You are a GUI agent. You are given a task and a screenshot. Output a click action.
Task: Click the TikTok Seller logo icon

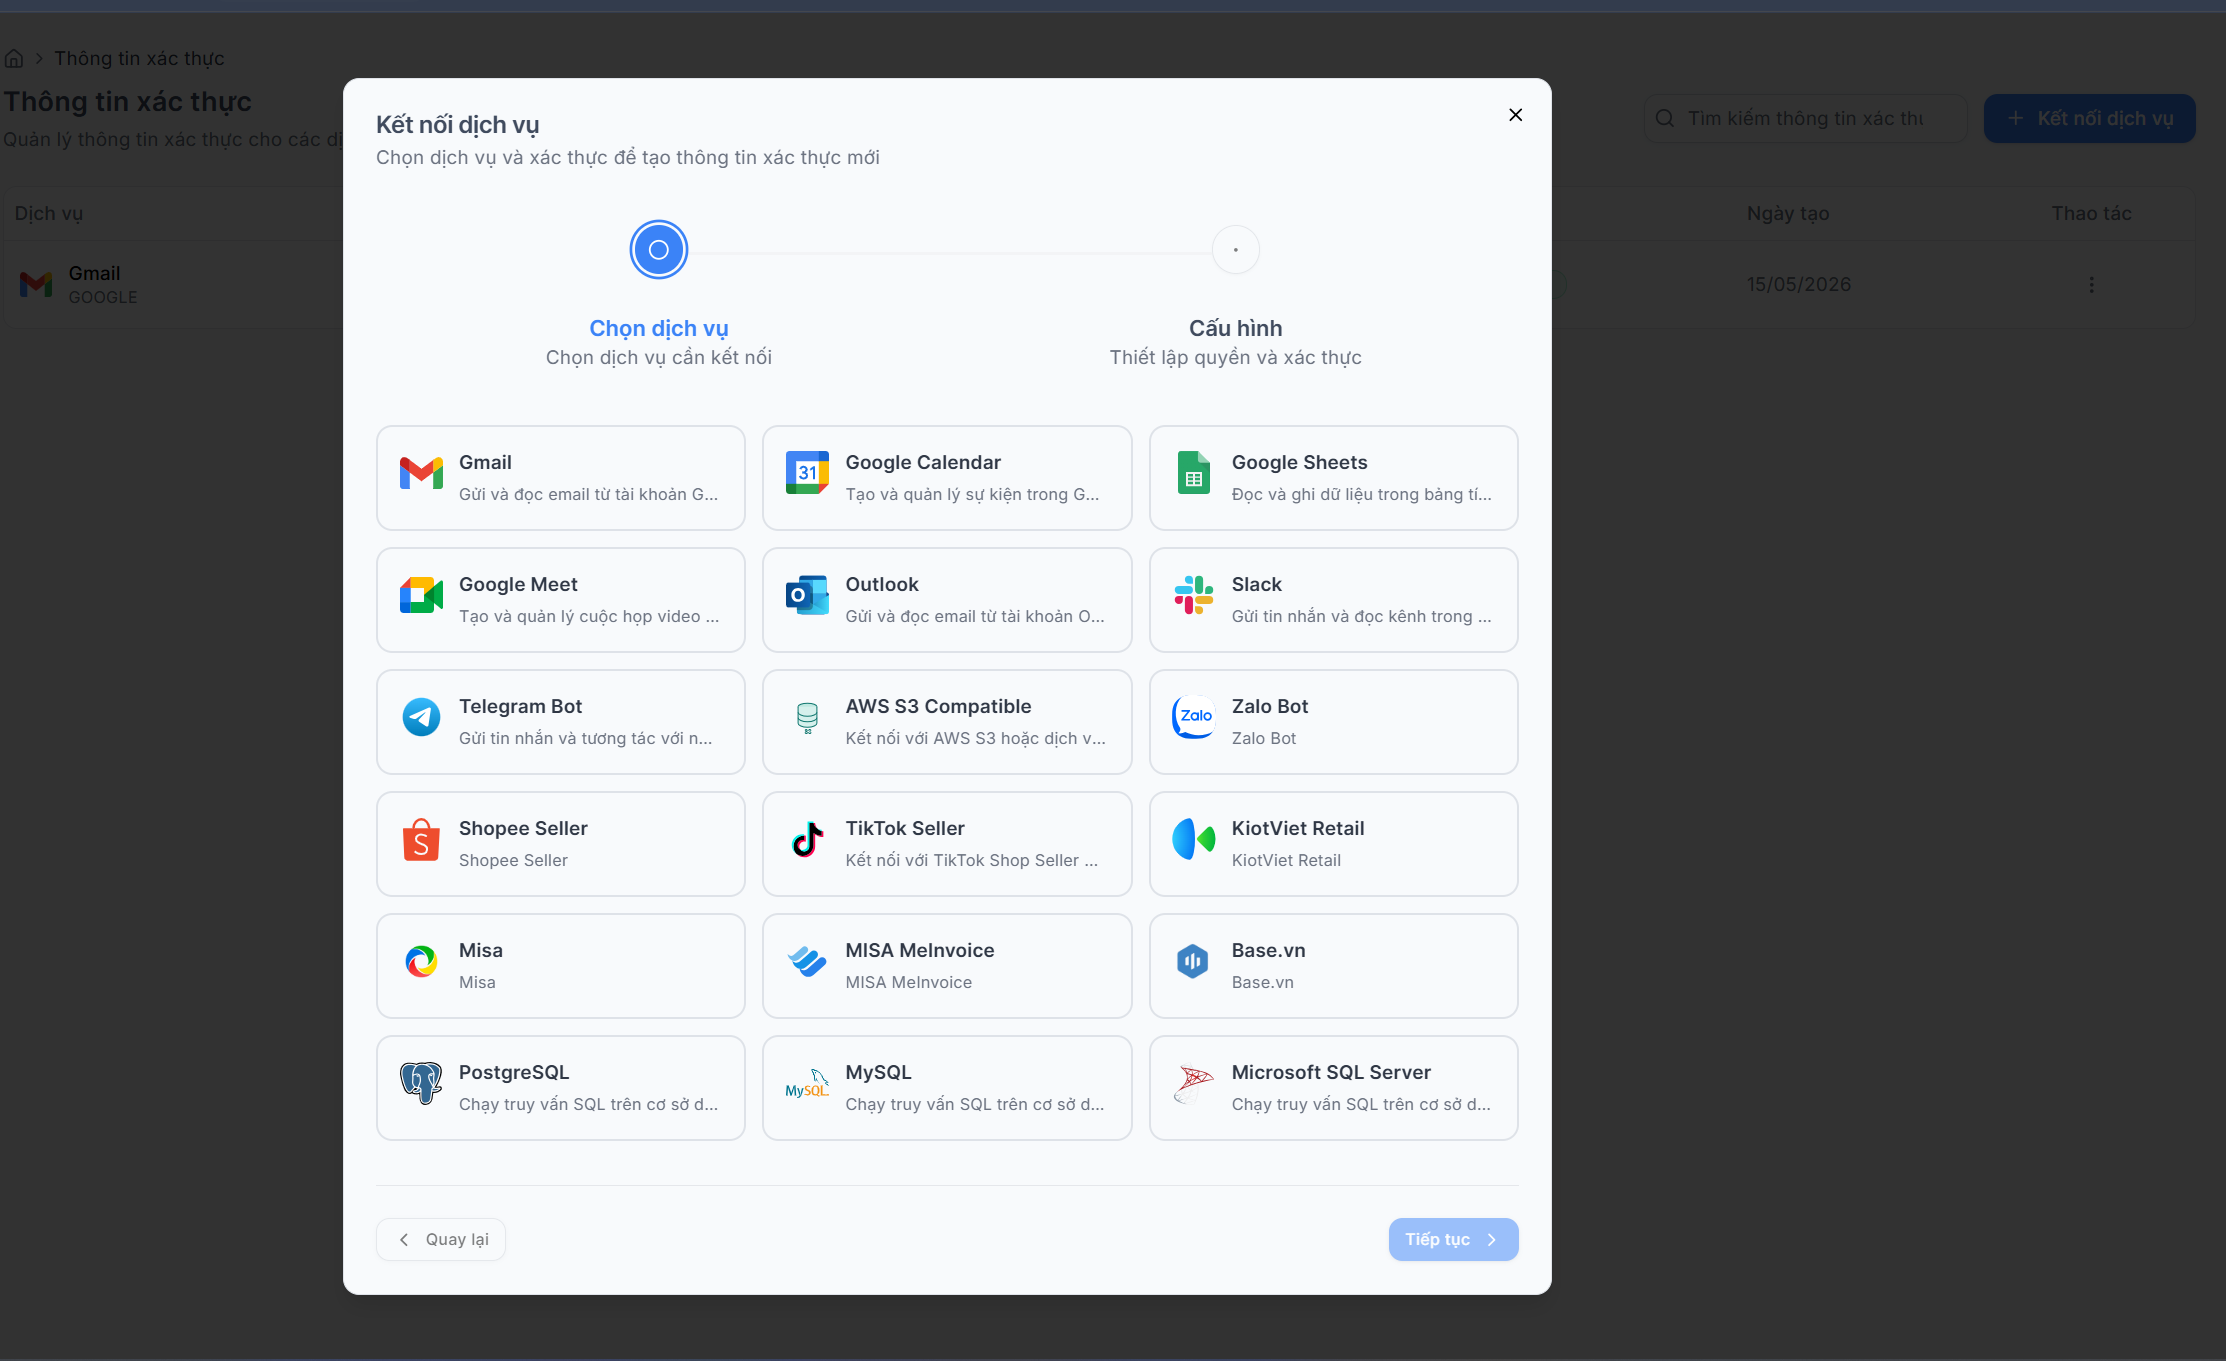point(807,839)
